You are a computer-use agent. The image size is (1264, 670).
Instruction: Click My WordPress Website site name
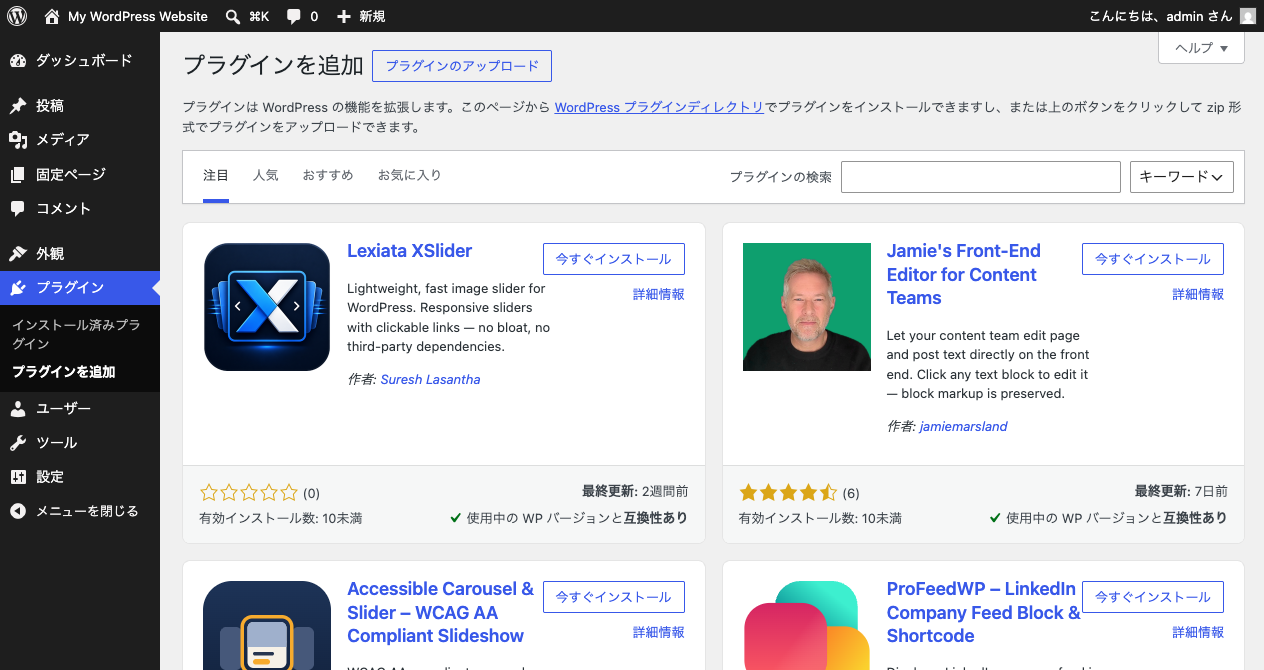(x=138, y=16)
